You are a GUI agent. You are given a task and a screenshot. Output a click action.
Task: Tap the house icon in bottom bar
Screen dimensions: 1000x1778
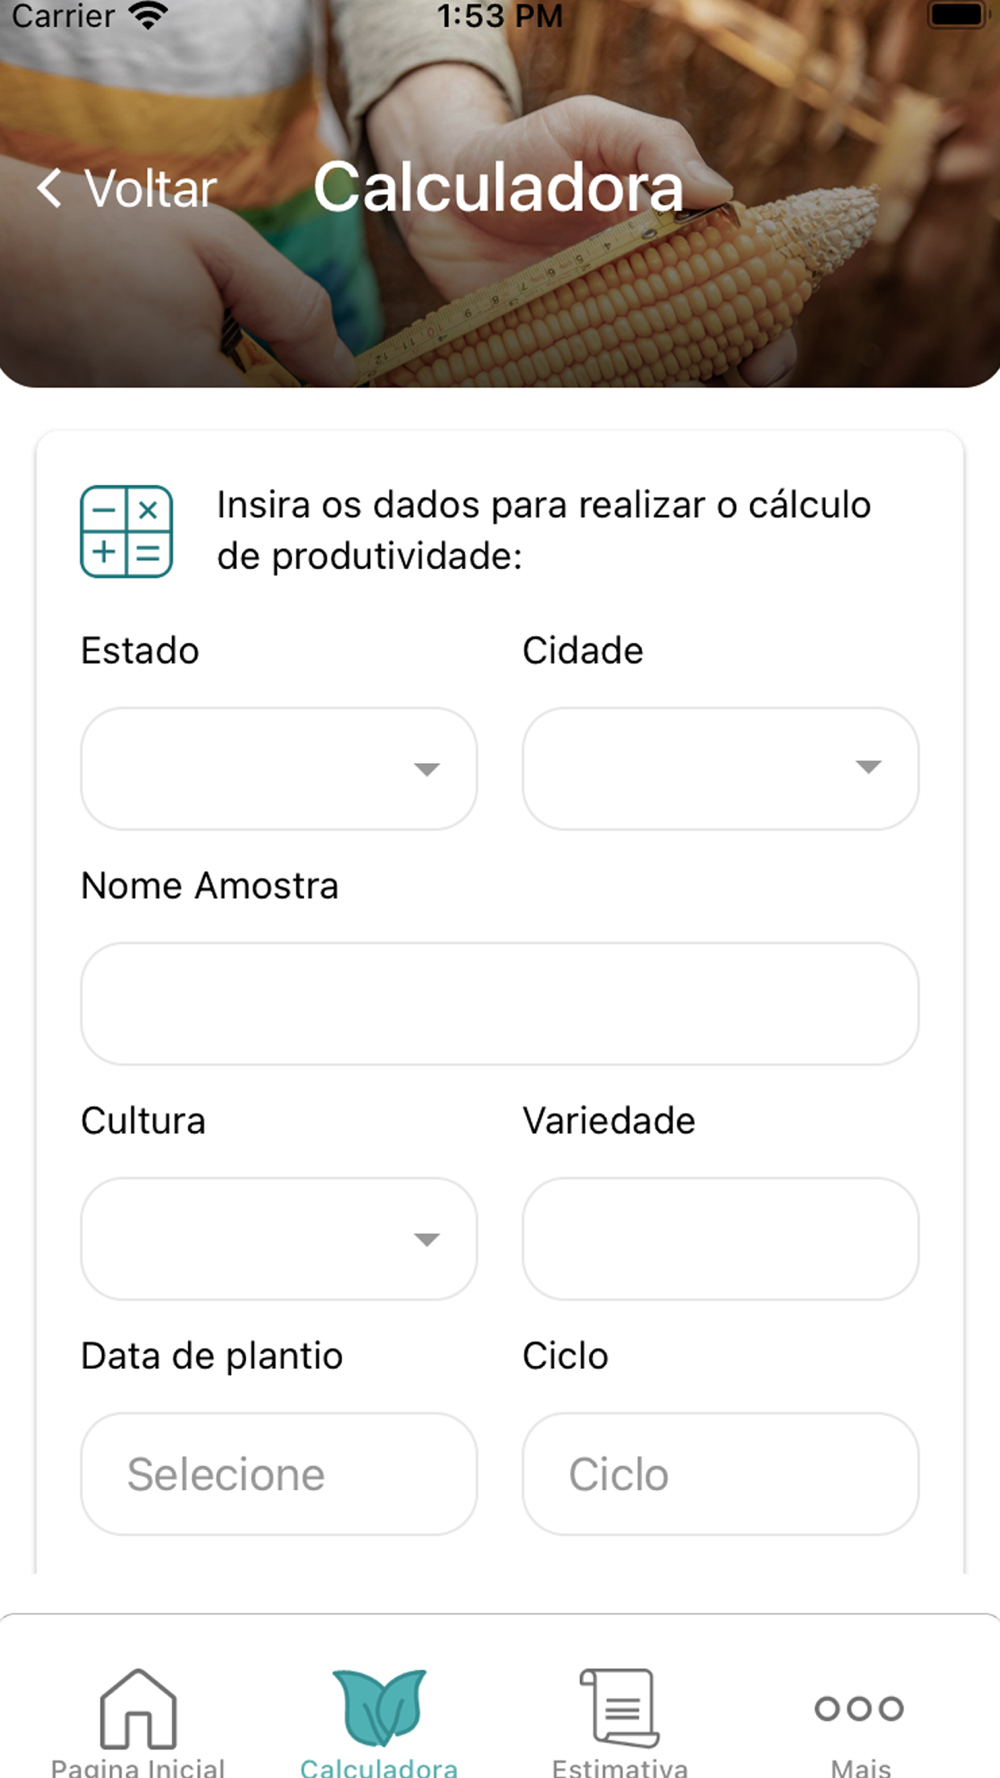click(x=138, y=1708)
